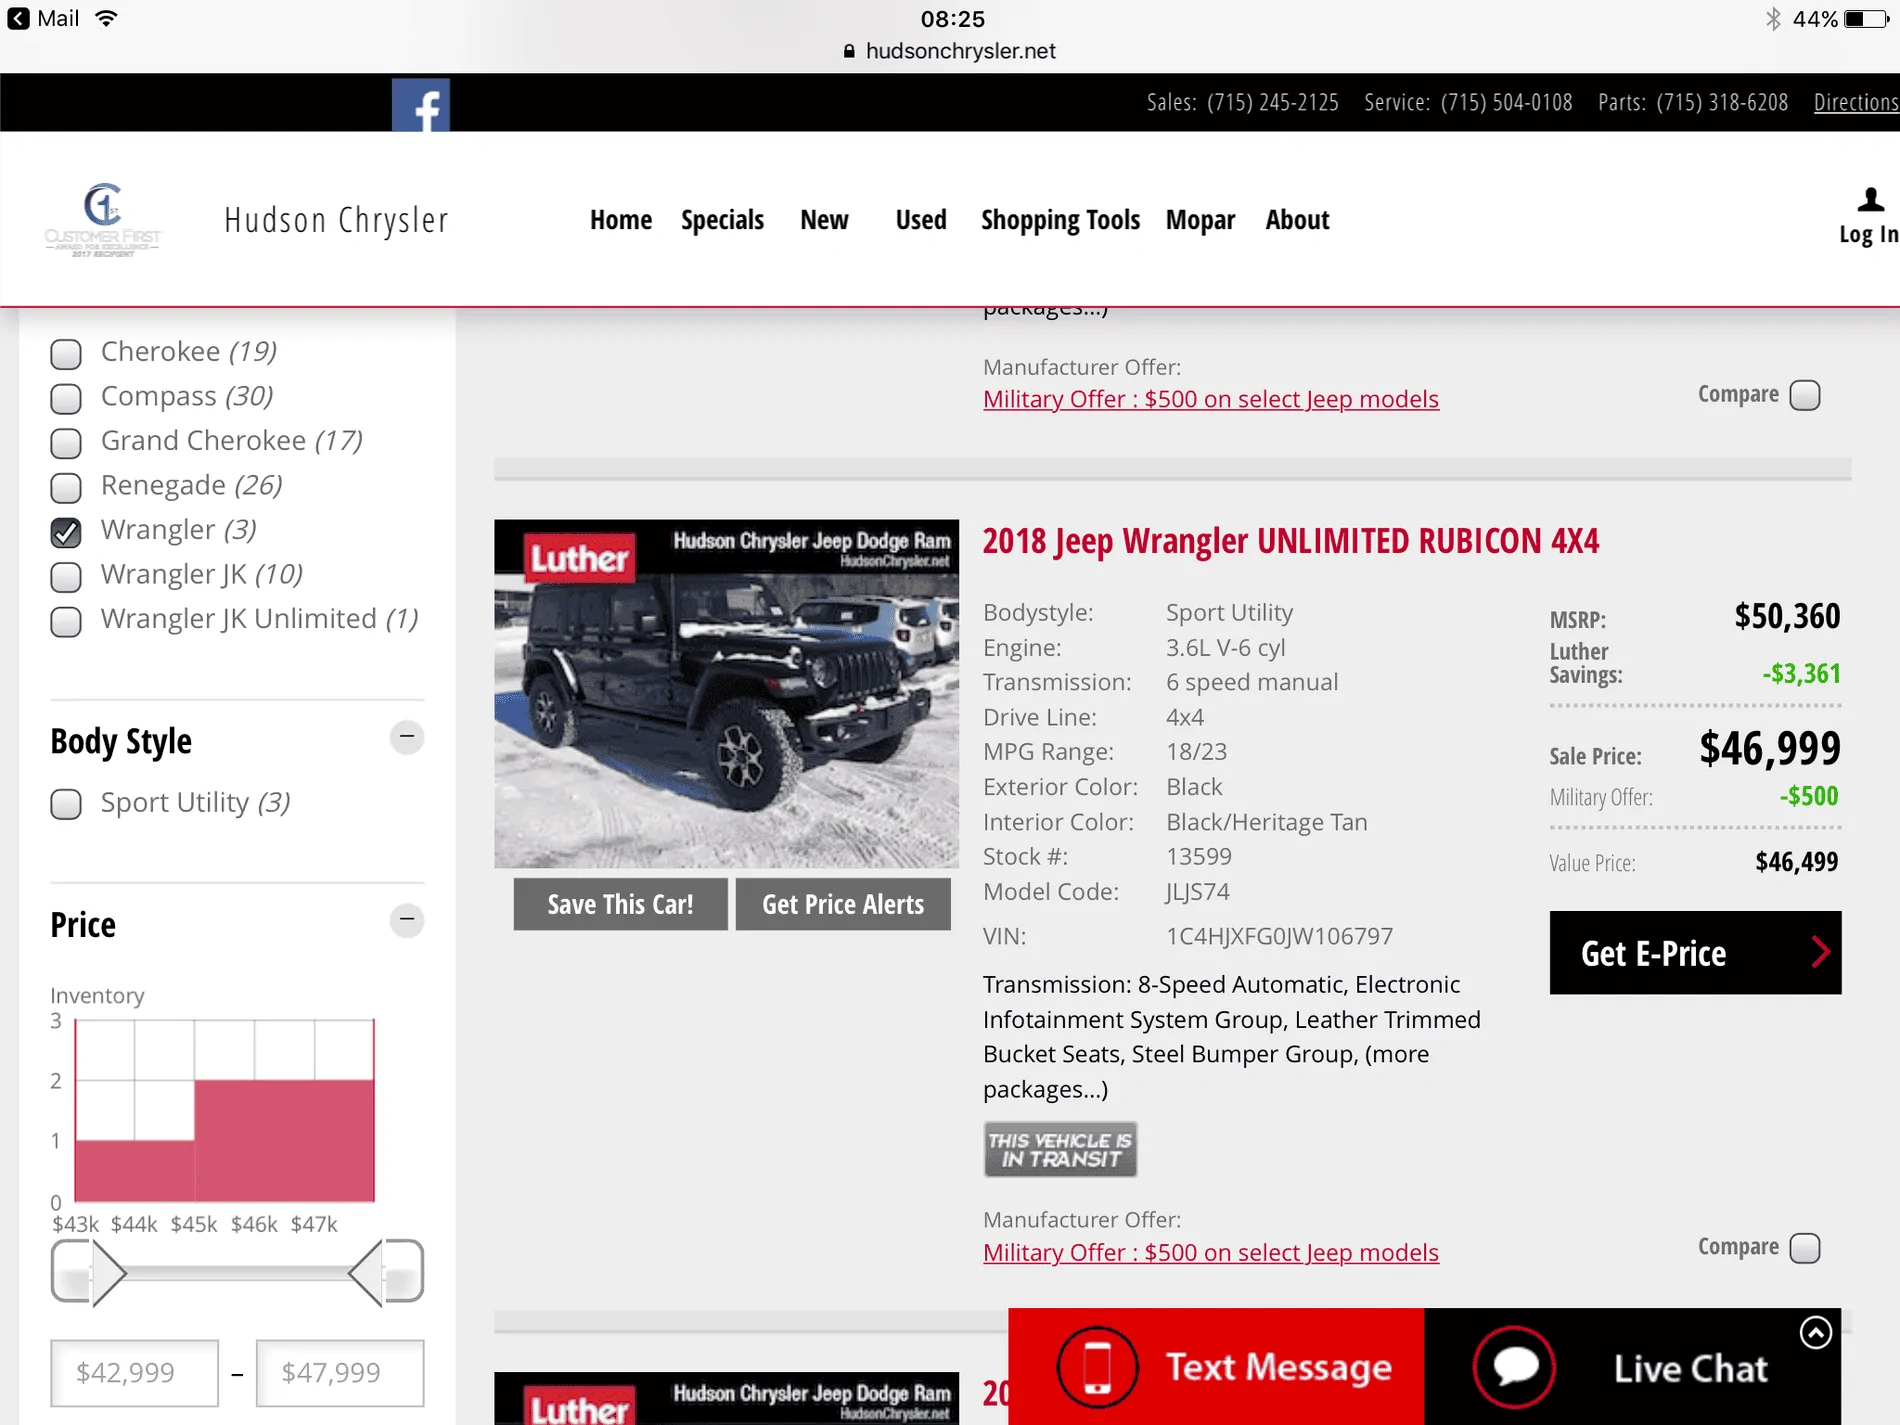The width and height of the screenshot is (1900, 1425).
Task: Tick Compare checkbox on the listing above Rubicon
Action: [x=1805, y=395]
